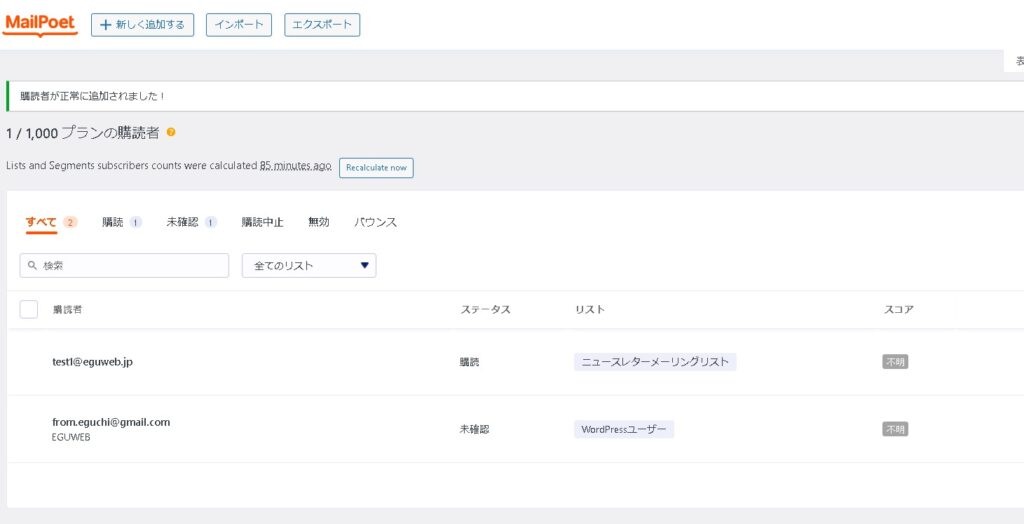This screenshot has height=524, width=1024.
Task: Click the WordPressユーザー list tag
Action: 624,429
